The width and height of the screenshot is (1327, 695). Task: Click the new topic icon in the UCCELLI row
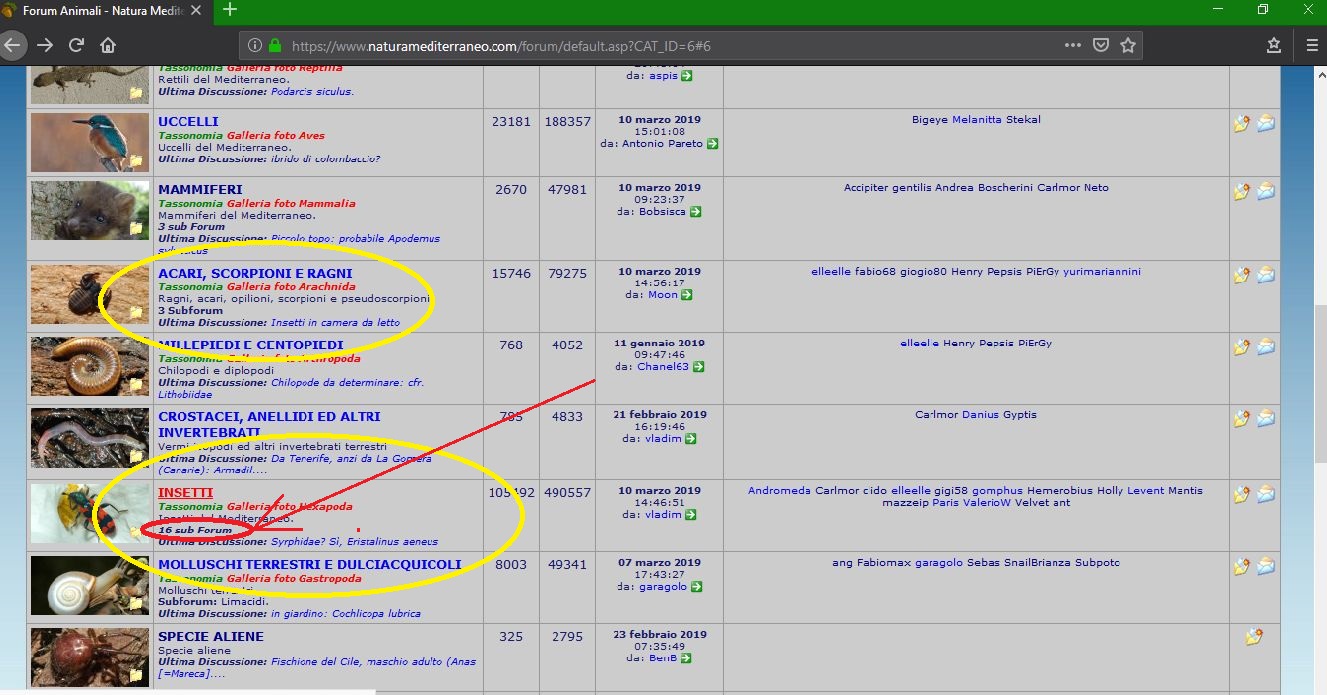click(x=1242, y=124)
